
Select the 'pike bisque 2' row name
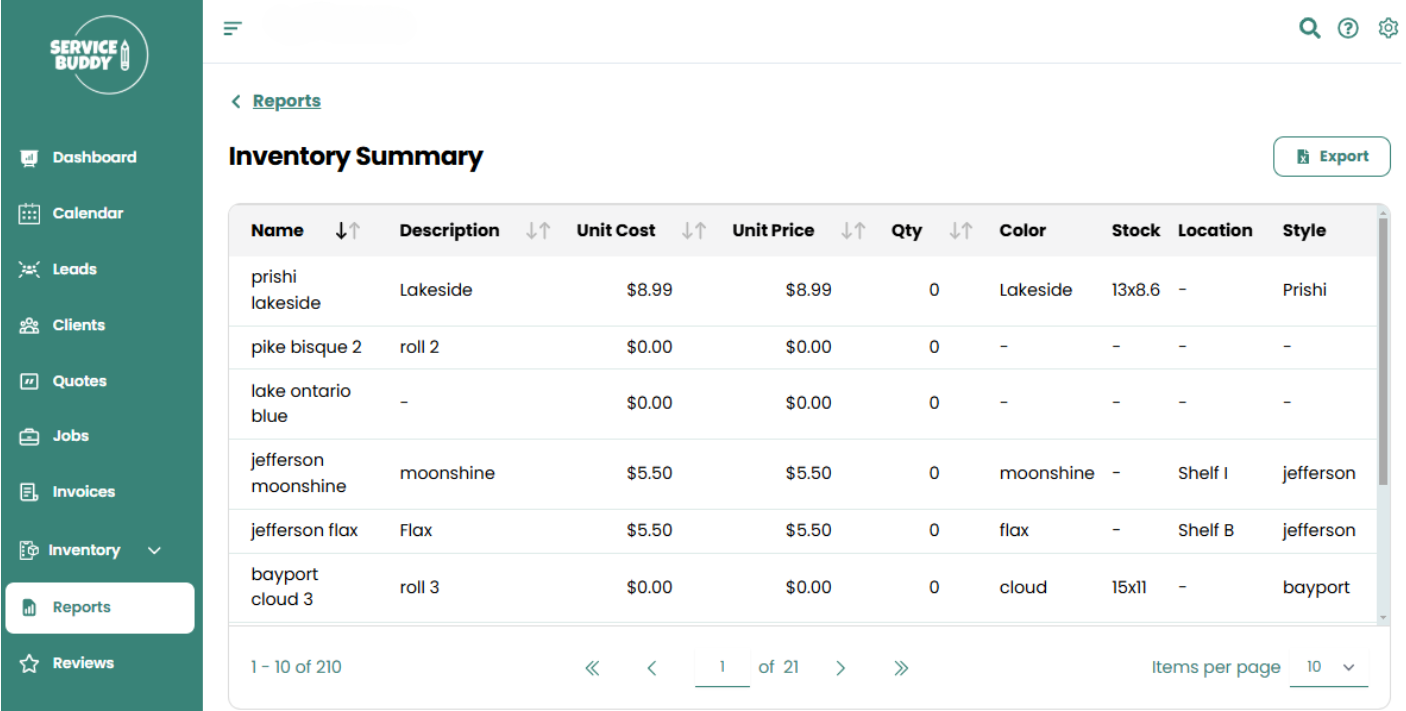[307, 348]
